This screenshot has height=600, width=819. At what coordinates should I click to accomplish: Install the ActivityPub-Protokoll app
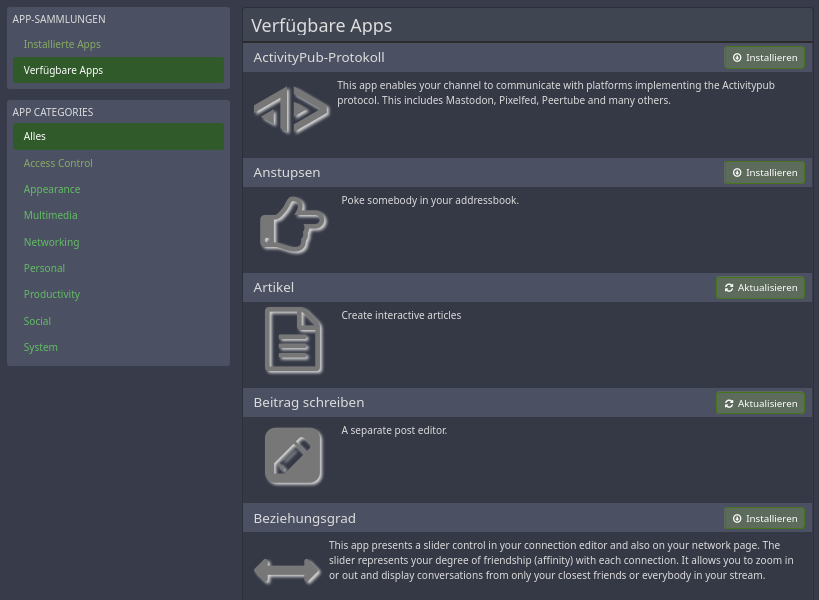[764, 57]
